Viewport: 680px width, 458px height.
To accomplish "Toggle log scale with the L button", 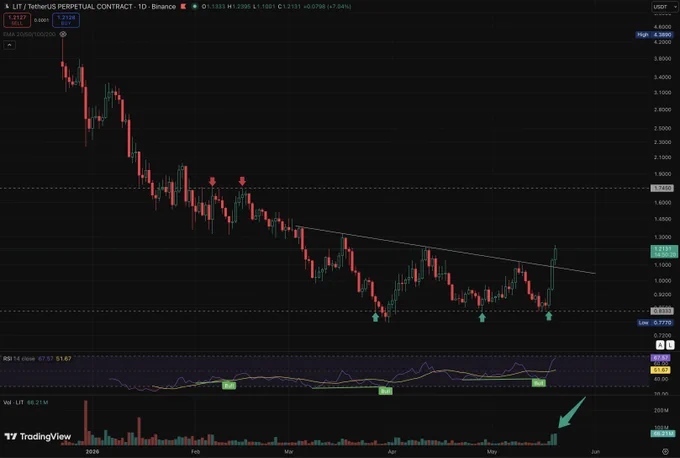I will [670, 345].
